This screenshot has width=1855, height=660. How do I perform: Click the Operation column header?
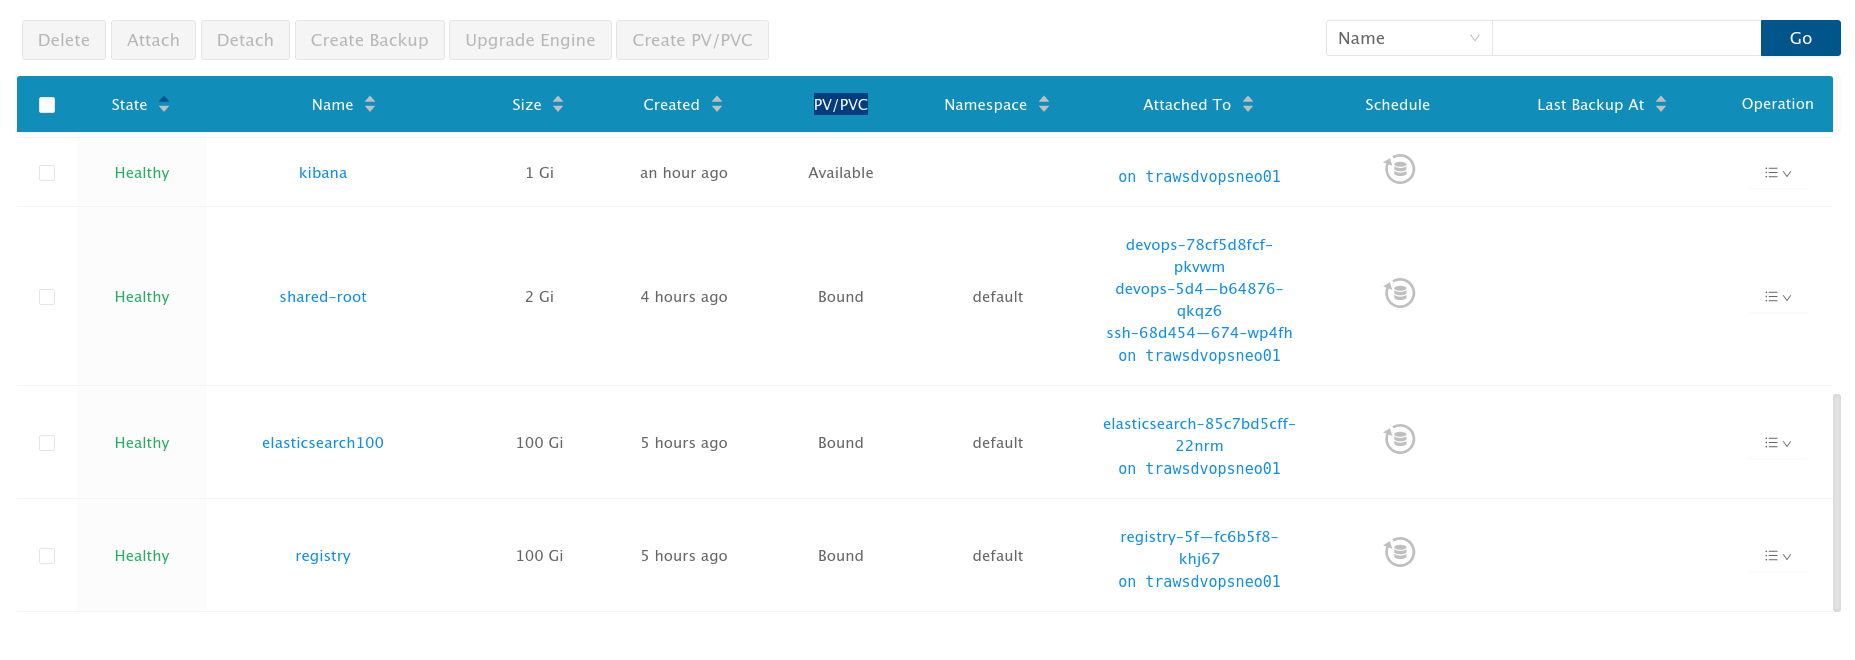click(x=1777, y=104)
